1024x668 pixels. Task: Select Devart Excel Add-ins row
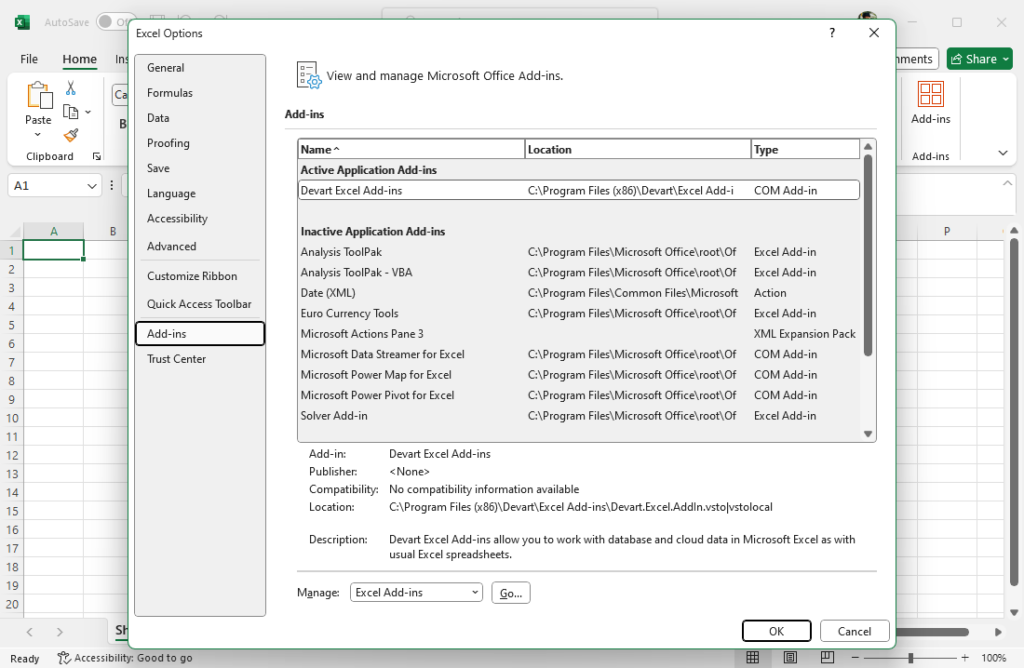click(x=579, y=190)
